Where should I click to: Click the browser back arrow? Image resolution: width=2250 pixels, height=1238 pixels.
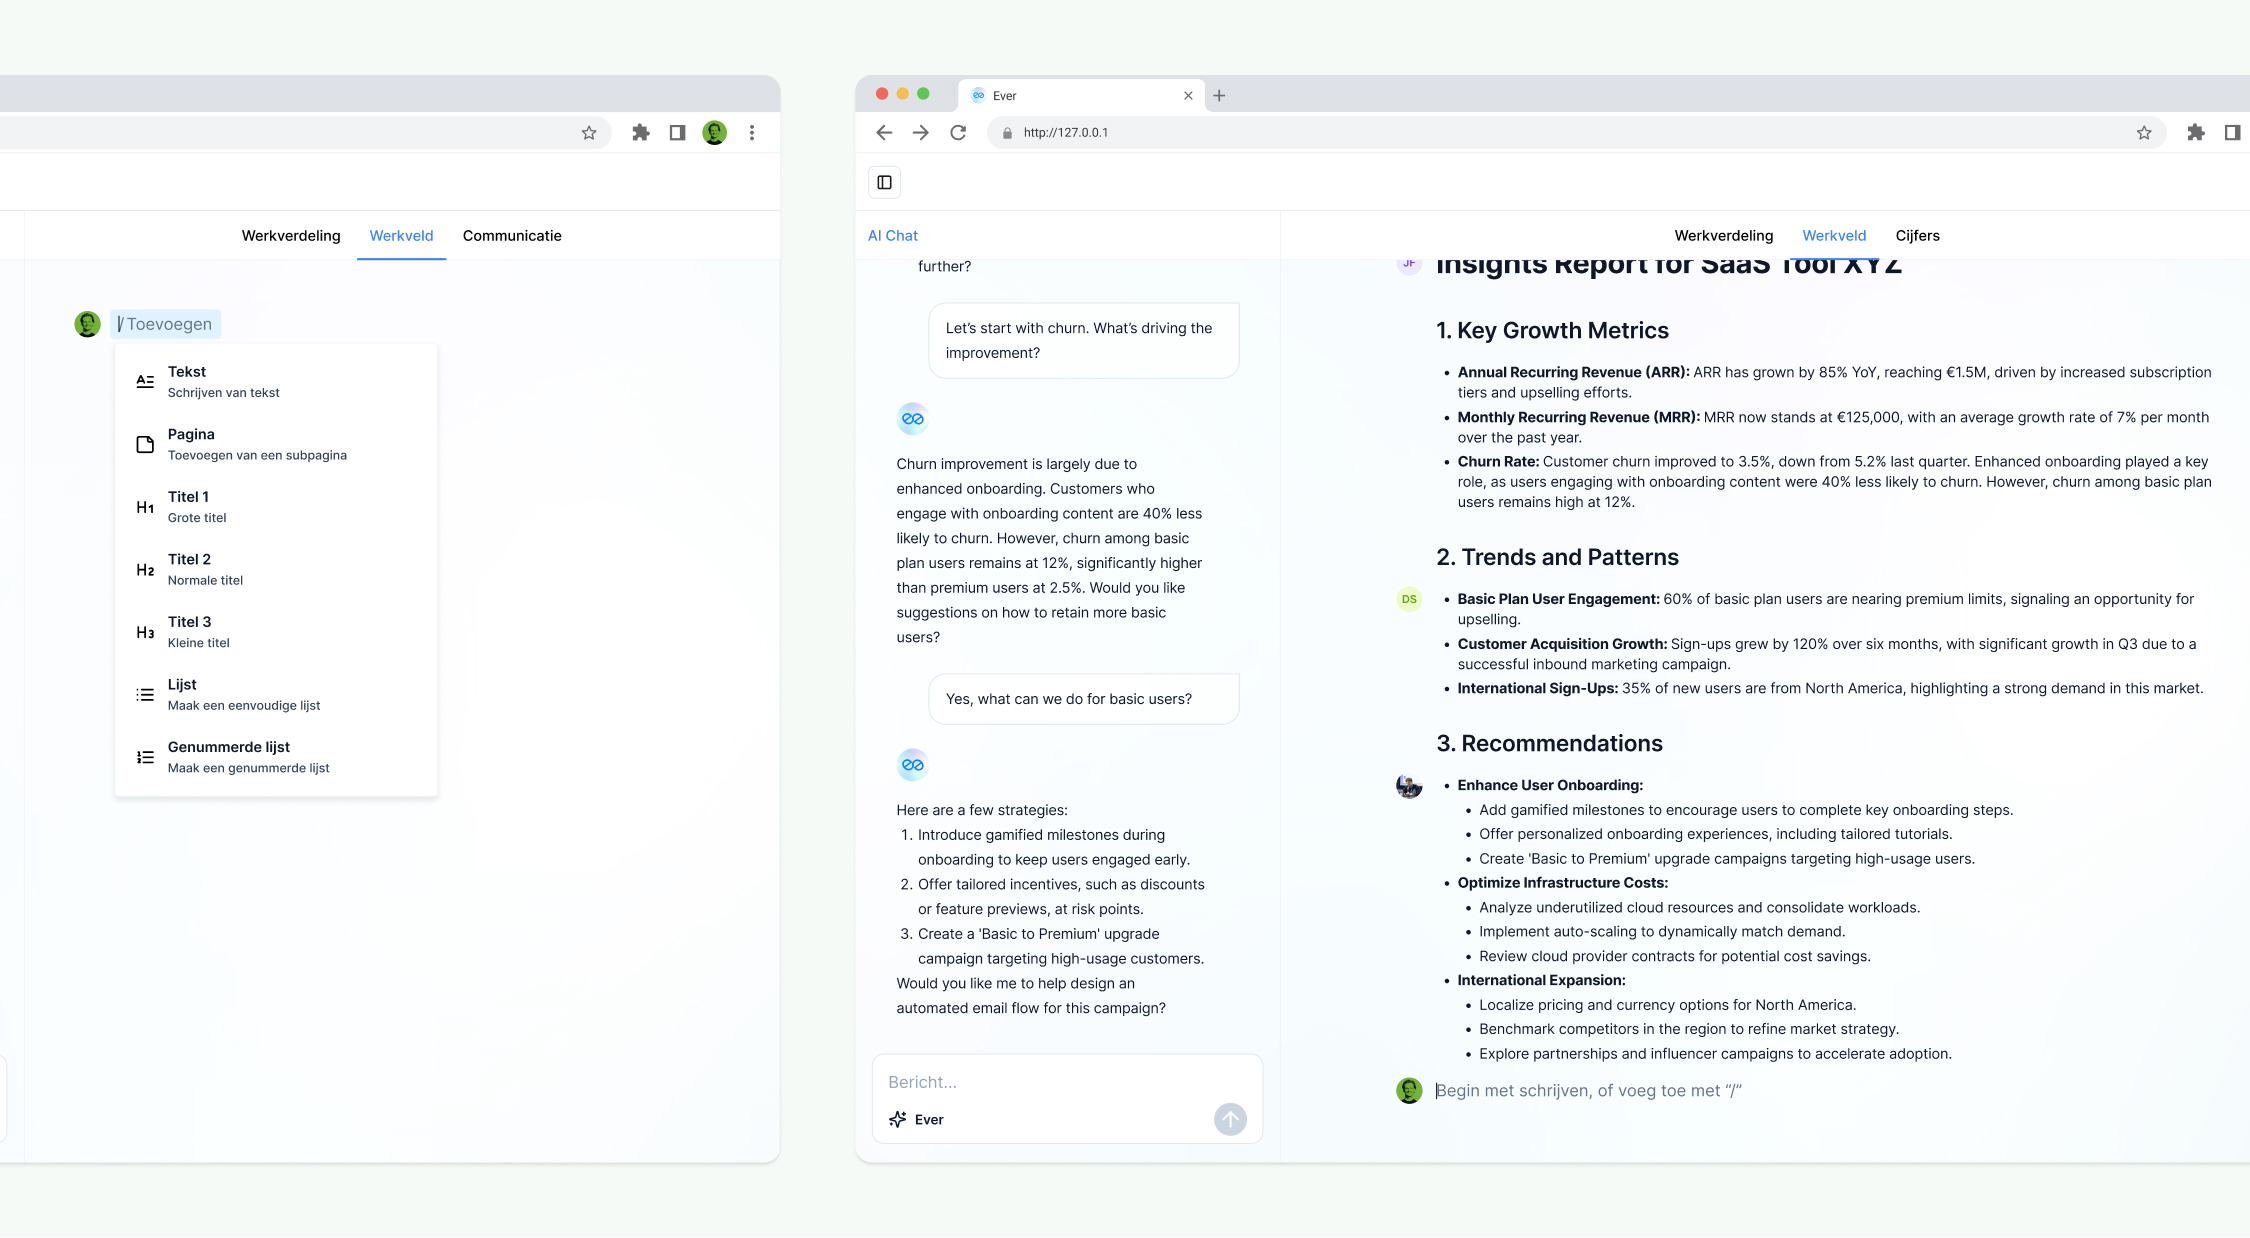pos(884,132)
